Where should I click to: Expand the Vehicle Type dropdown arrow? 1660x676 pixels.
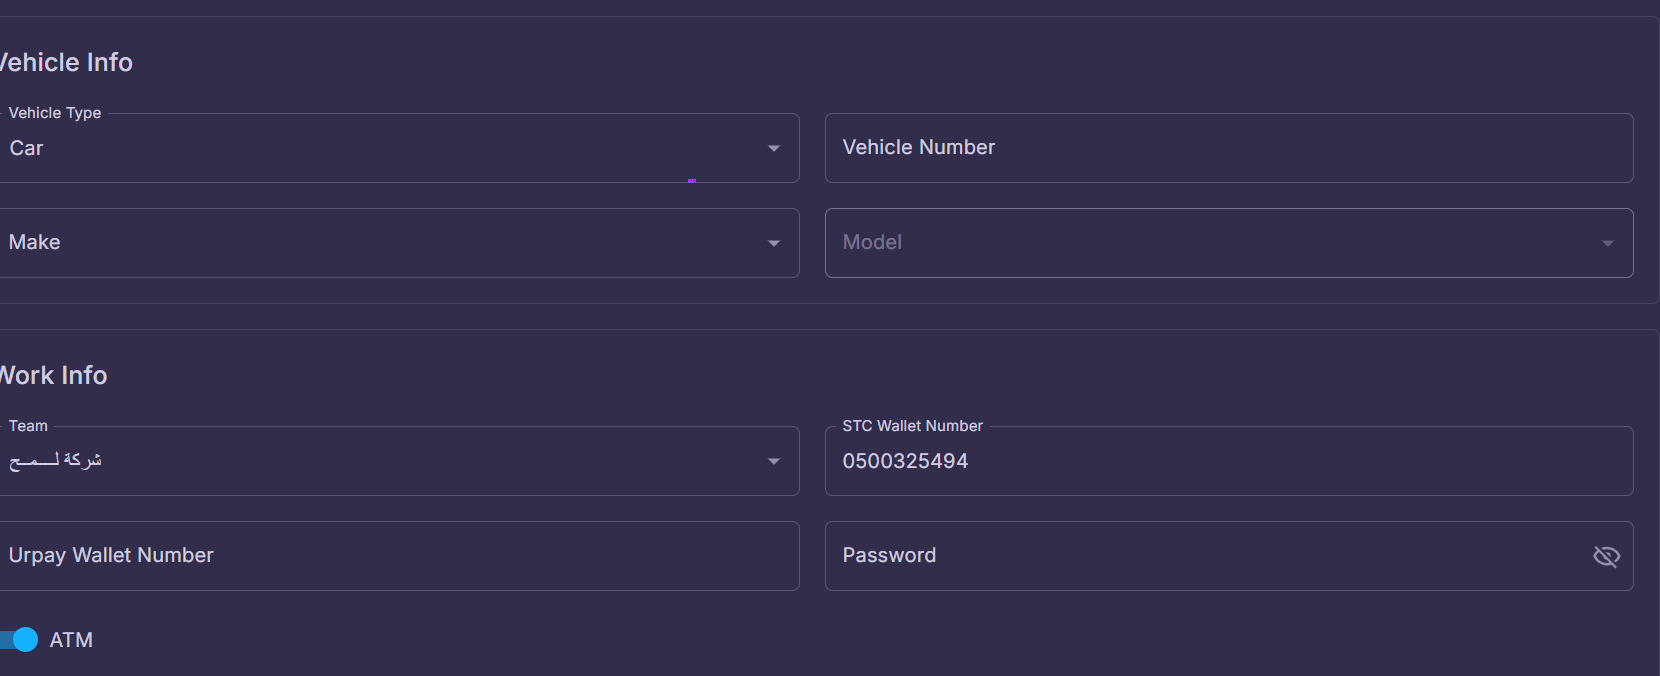[773, 148]
